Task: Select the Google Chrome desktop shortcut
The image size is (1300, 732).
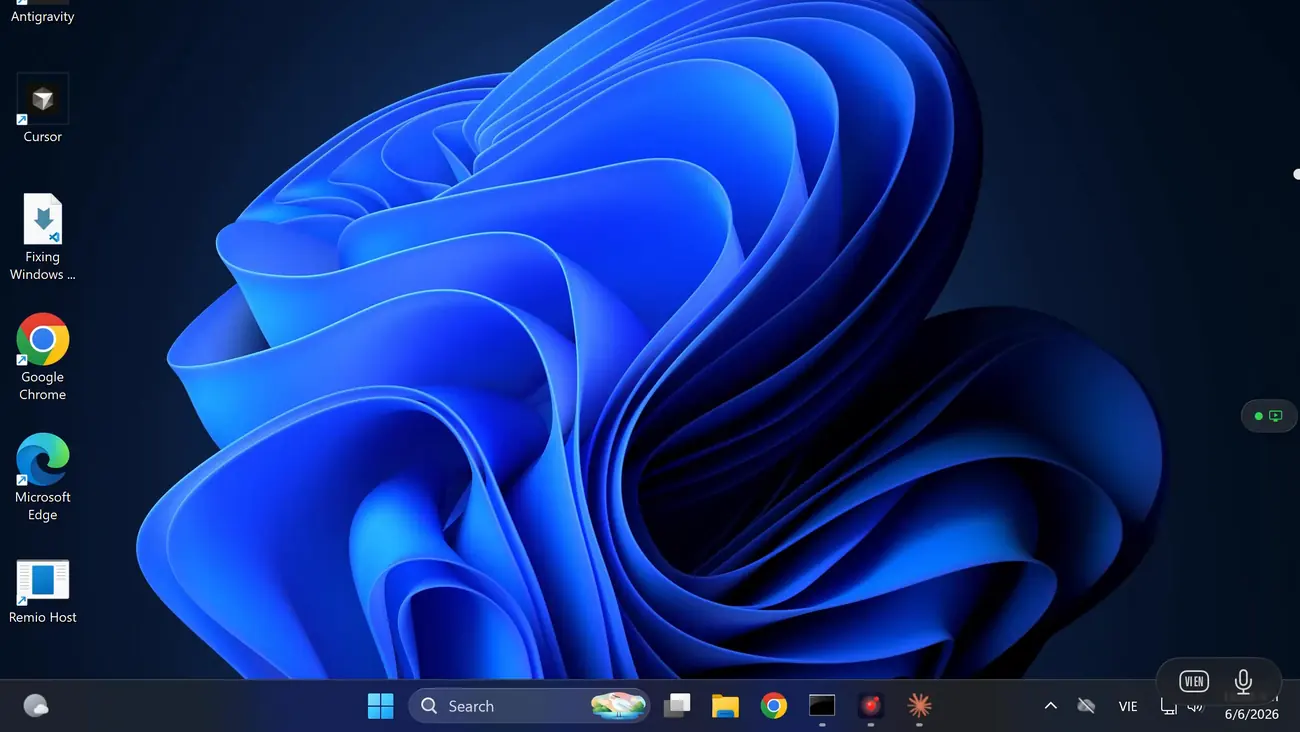Action: 42,357
